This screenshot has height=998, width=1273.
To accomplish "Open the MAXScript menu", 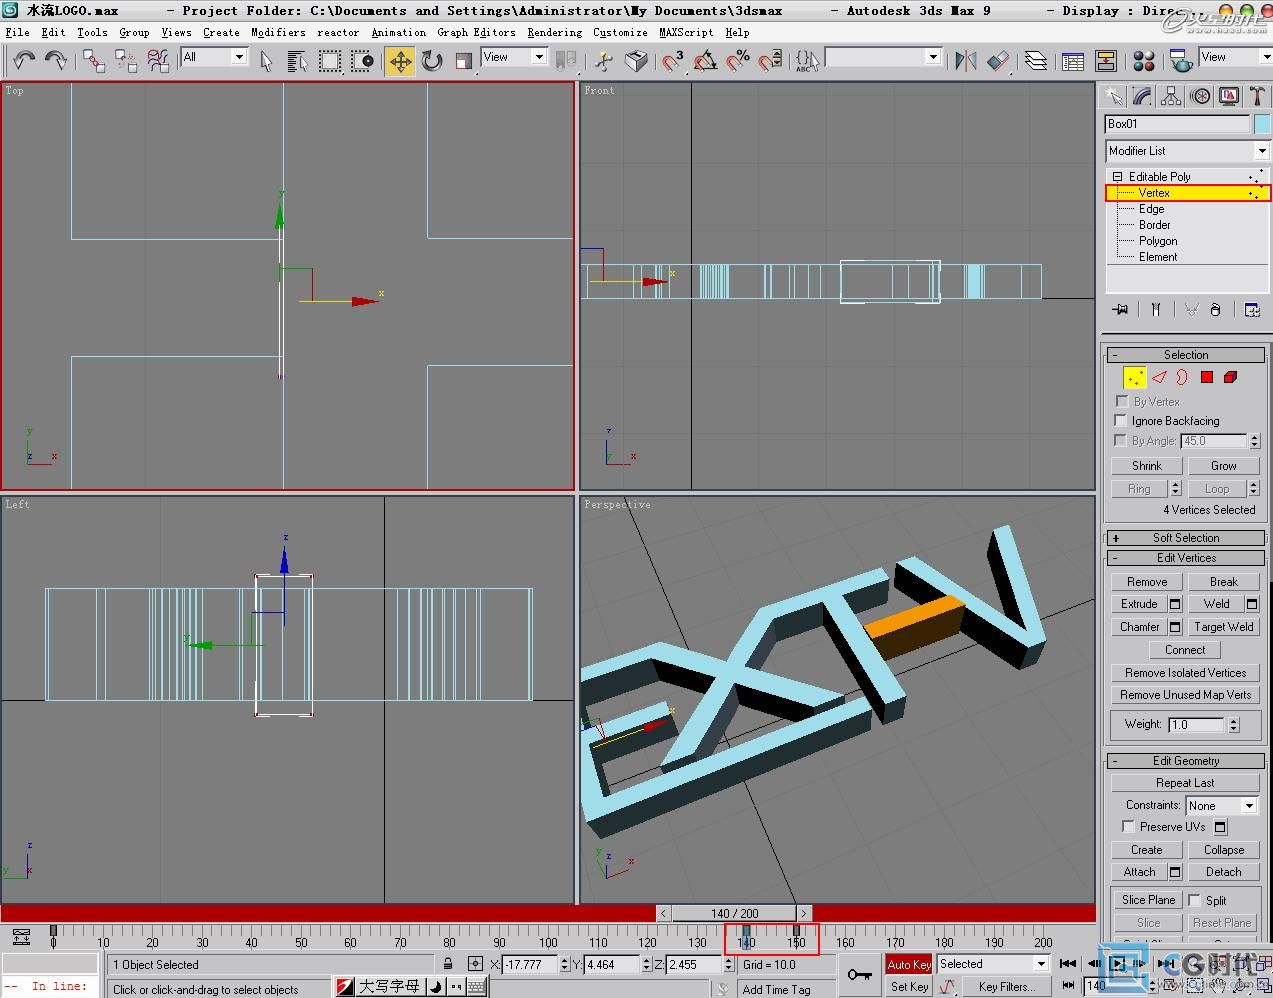I will (x=686, y=32).
